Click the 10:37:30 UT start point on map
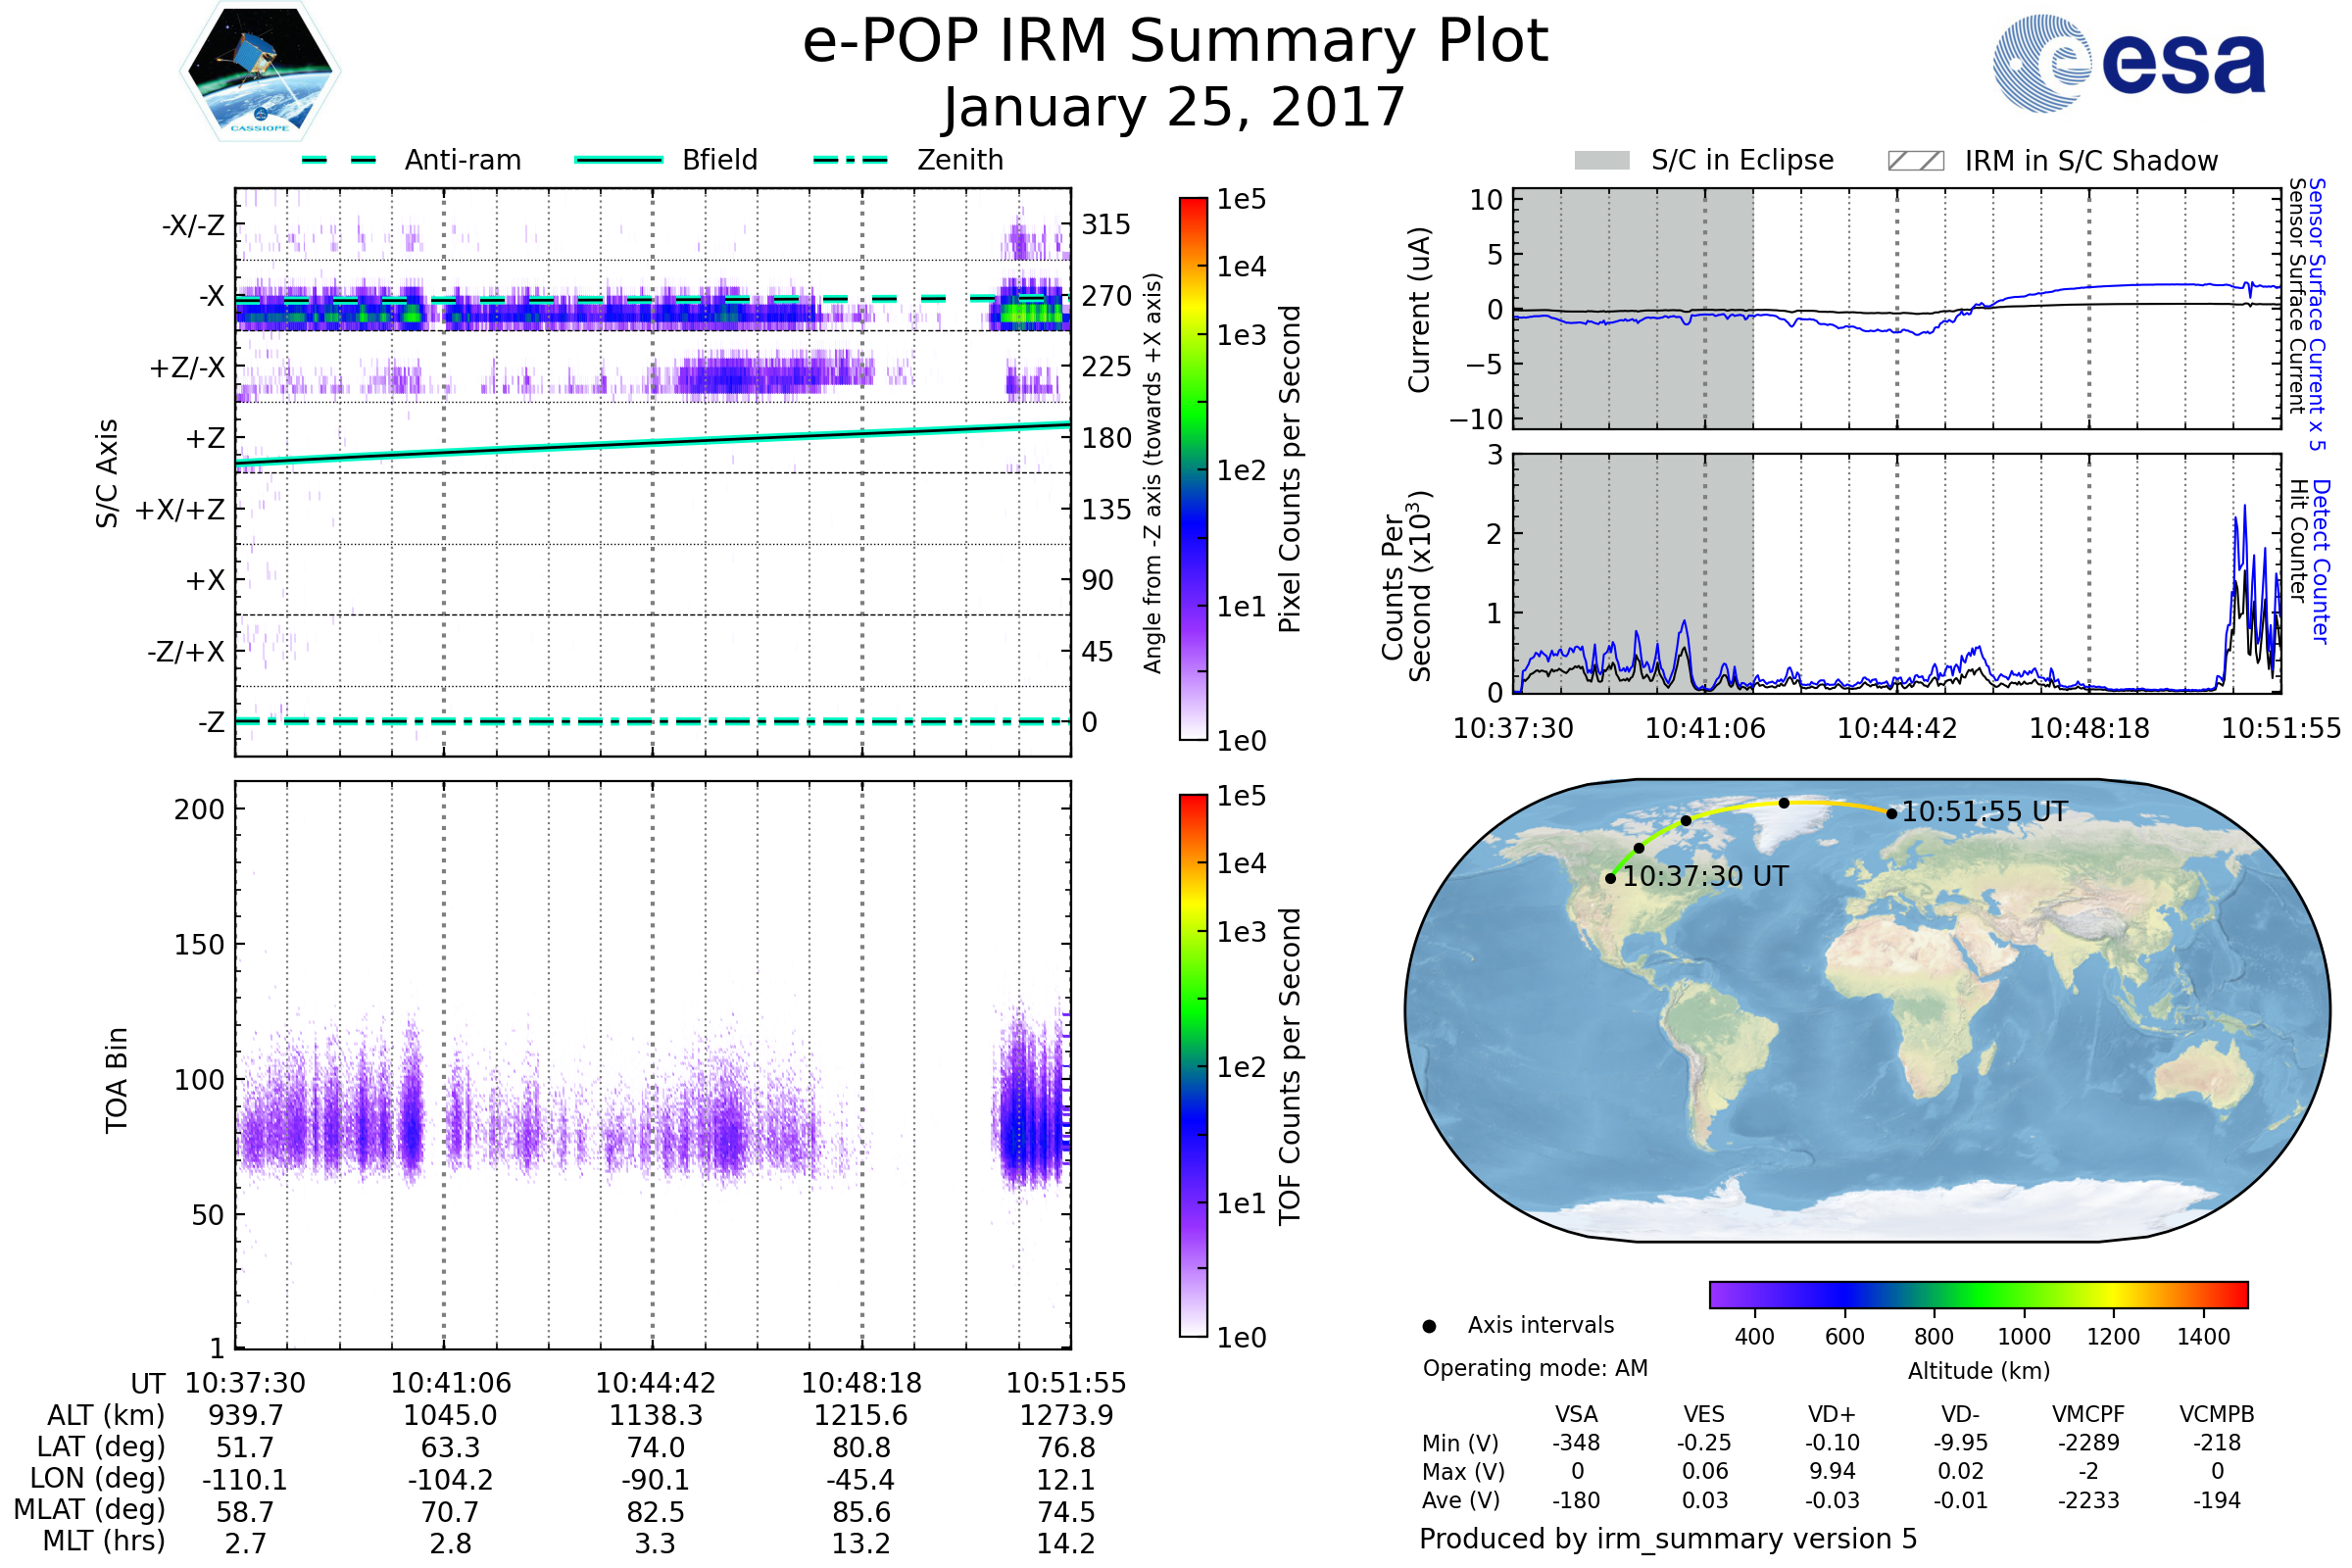This screenshot has width=2352, height=1568. pos(1610,878)
